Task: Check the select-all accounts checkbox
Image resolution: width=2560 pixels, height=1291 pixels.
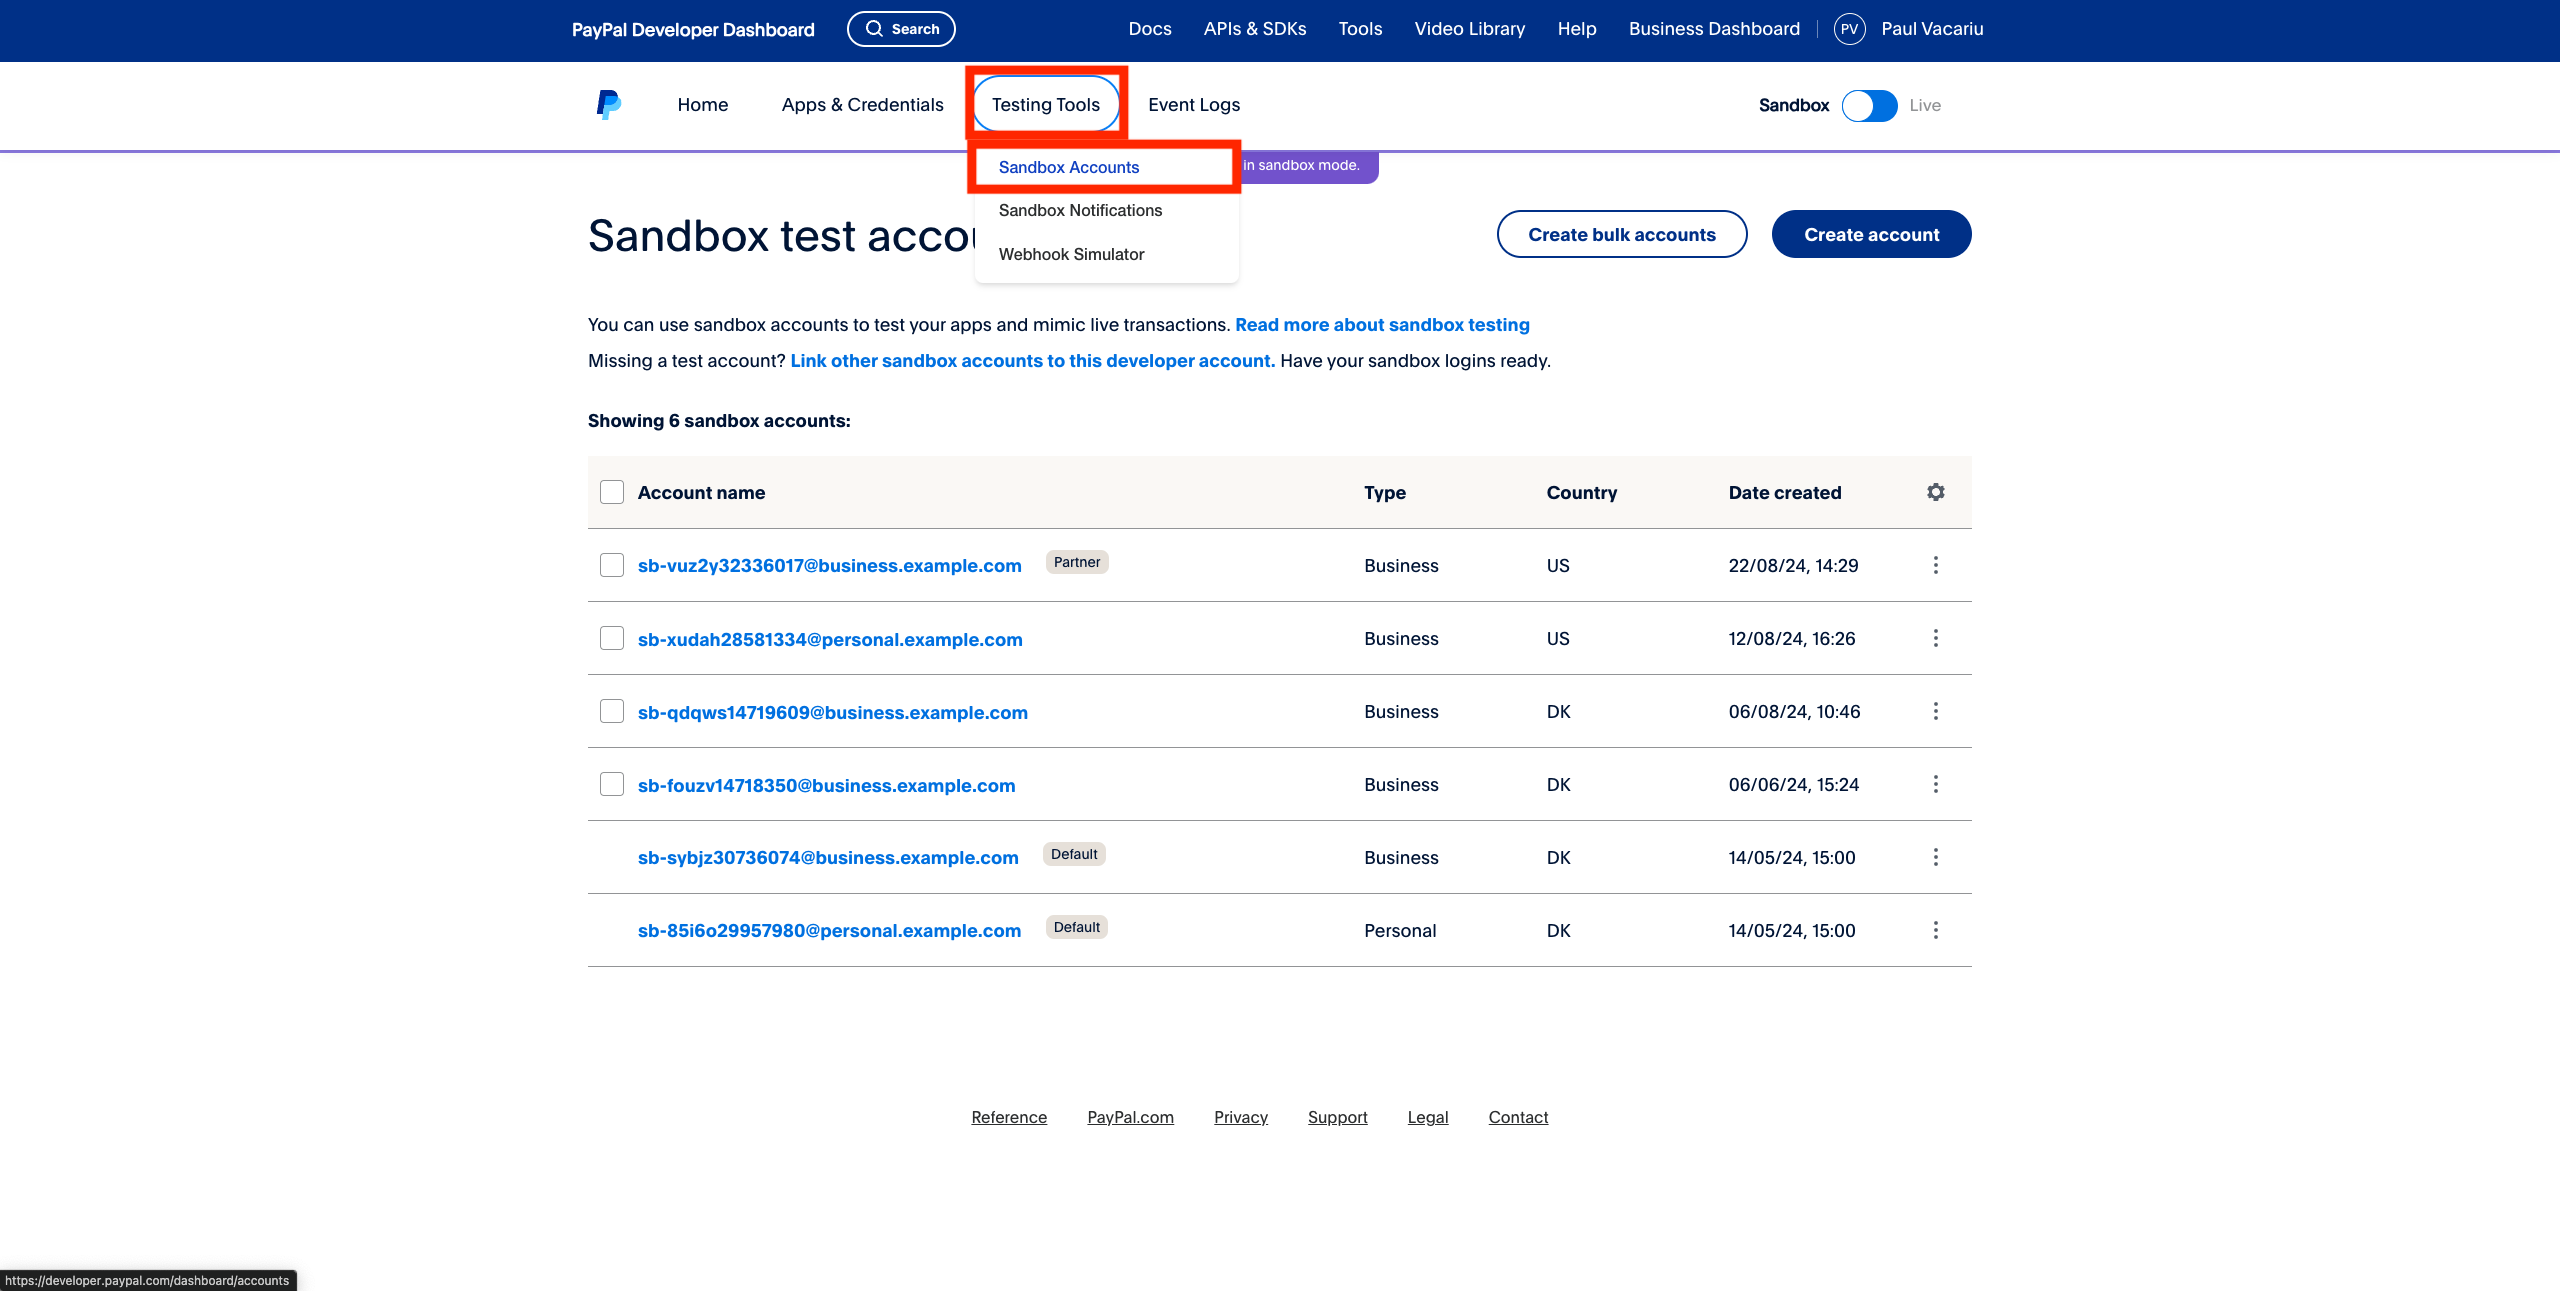Action: click(x=612, y=492)
